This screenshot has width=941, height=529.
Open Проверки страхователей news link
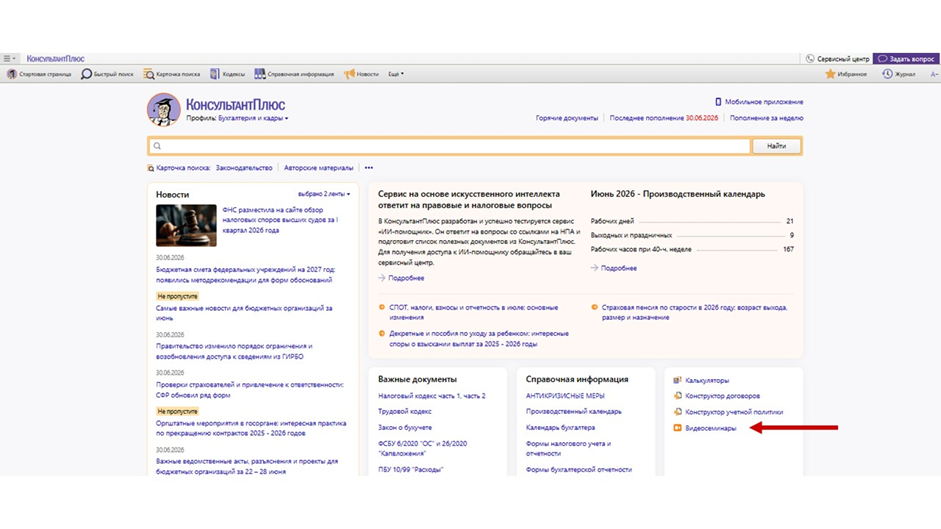(x=250, y=390)
